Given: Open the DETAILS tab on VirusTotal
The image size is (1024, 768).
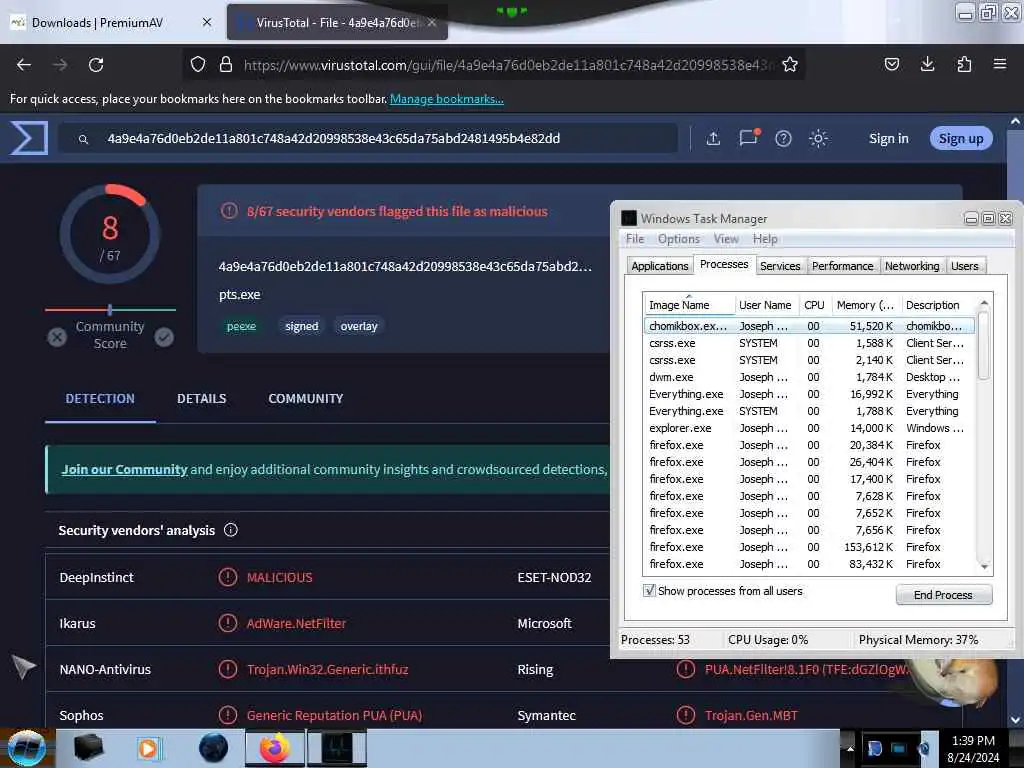Looking at the screenshot, I should click(x=201, y=398).
